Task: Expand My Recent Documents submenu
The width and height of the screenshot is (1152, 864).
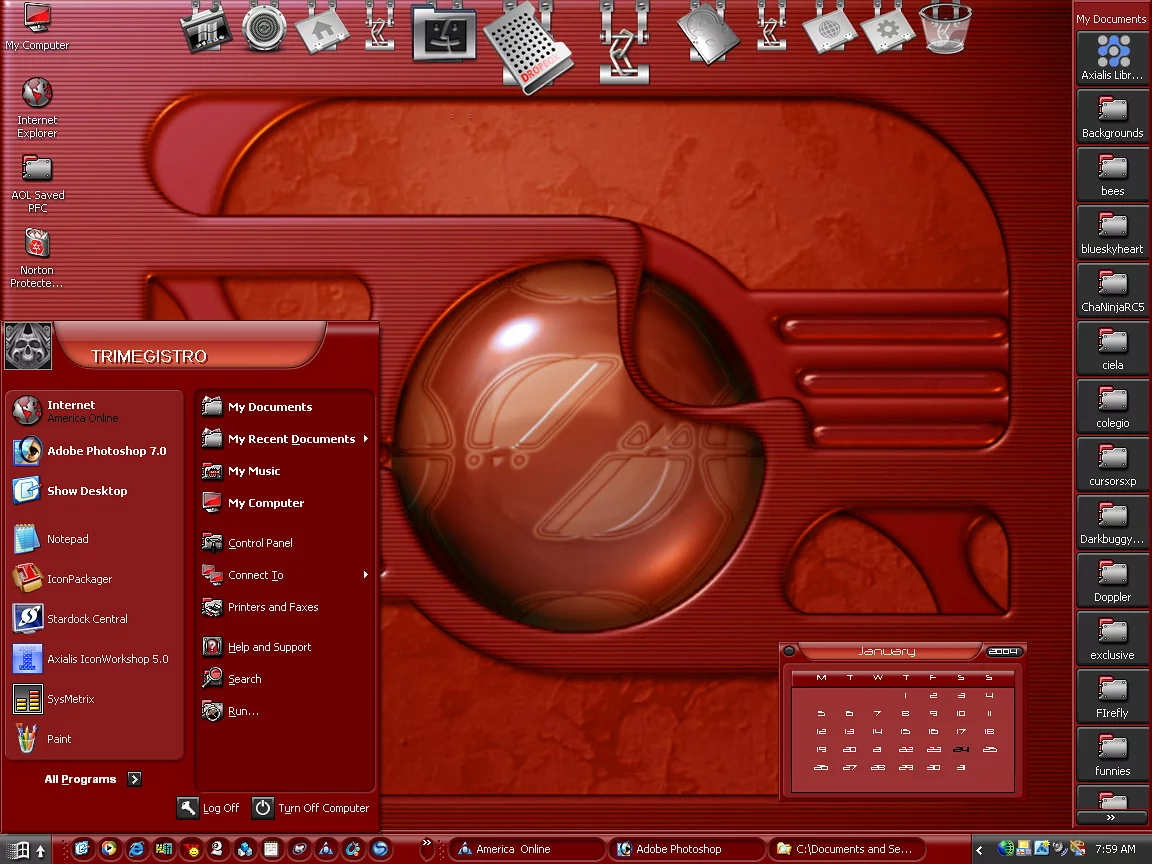Action: pyautogui.click(x=291, y=439)
